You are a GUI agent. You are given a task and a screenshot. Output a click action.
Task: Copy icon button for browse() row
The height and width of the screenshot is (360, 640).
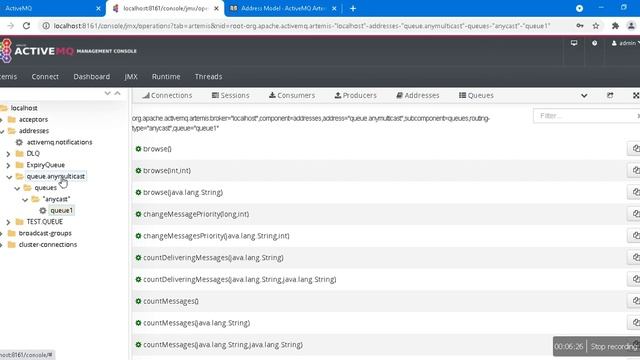click(x=635, y=149)
